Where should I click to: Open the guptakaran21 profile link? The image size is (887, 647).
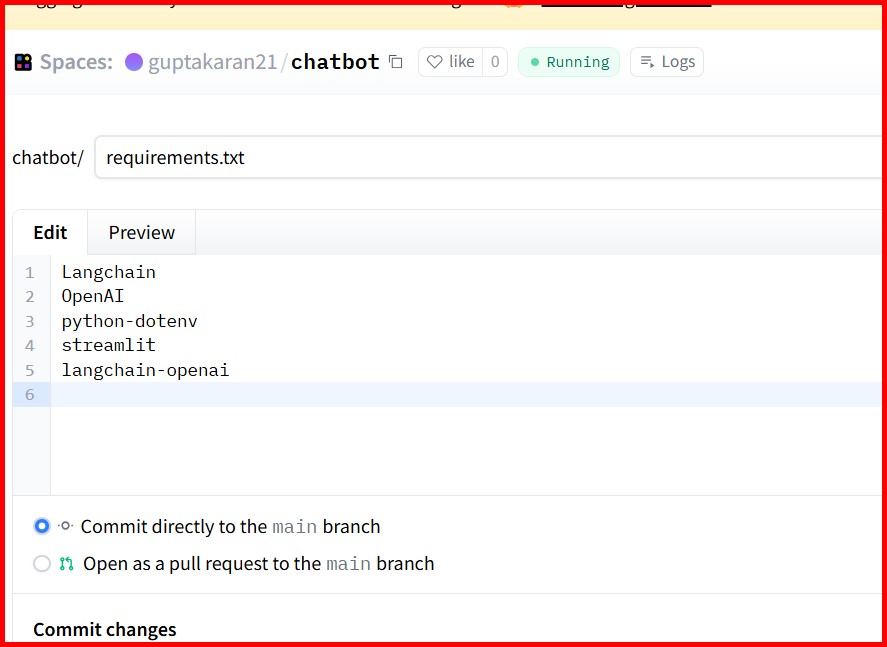click(212, 62)
